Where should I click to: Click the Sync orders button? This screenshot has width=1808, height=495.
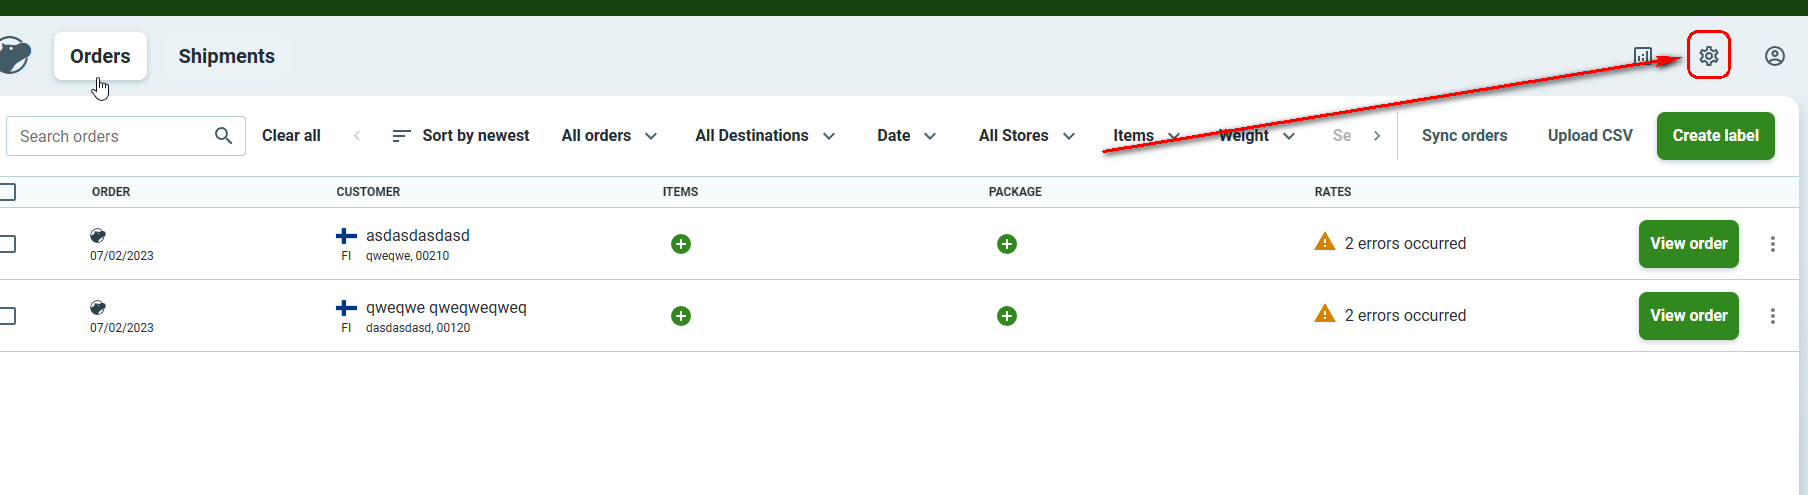pos(1464,136)
